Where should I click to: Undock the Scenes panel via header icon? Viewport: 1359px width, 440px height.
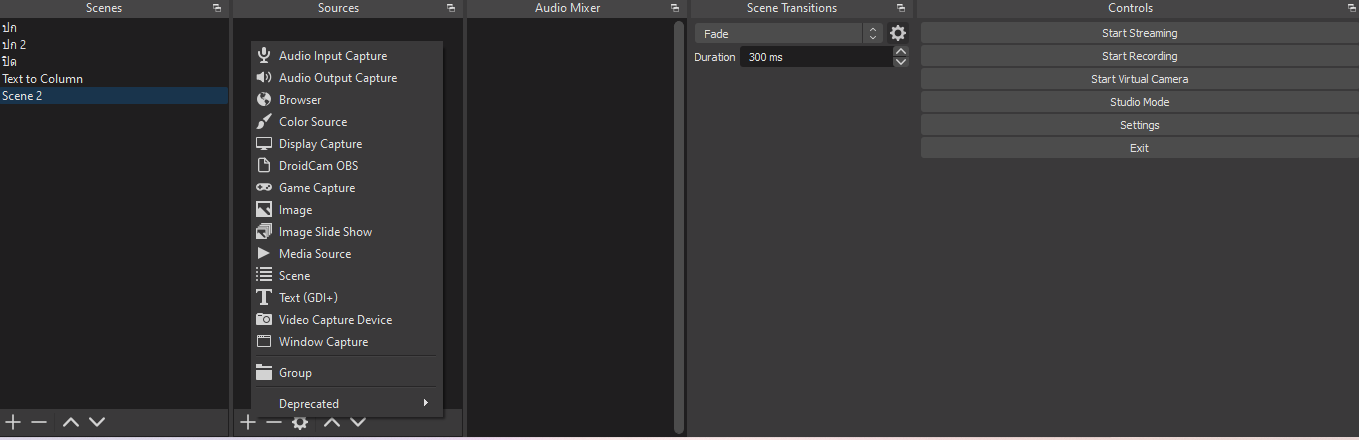point(217,8)
